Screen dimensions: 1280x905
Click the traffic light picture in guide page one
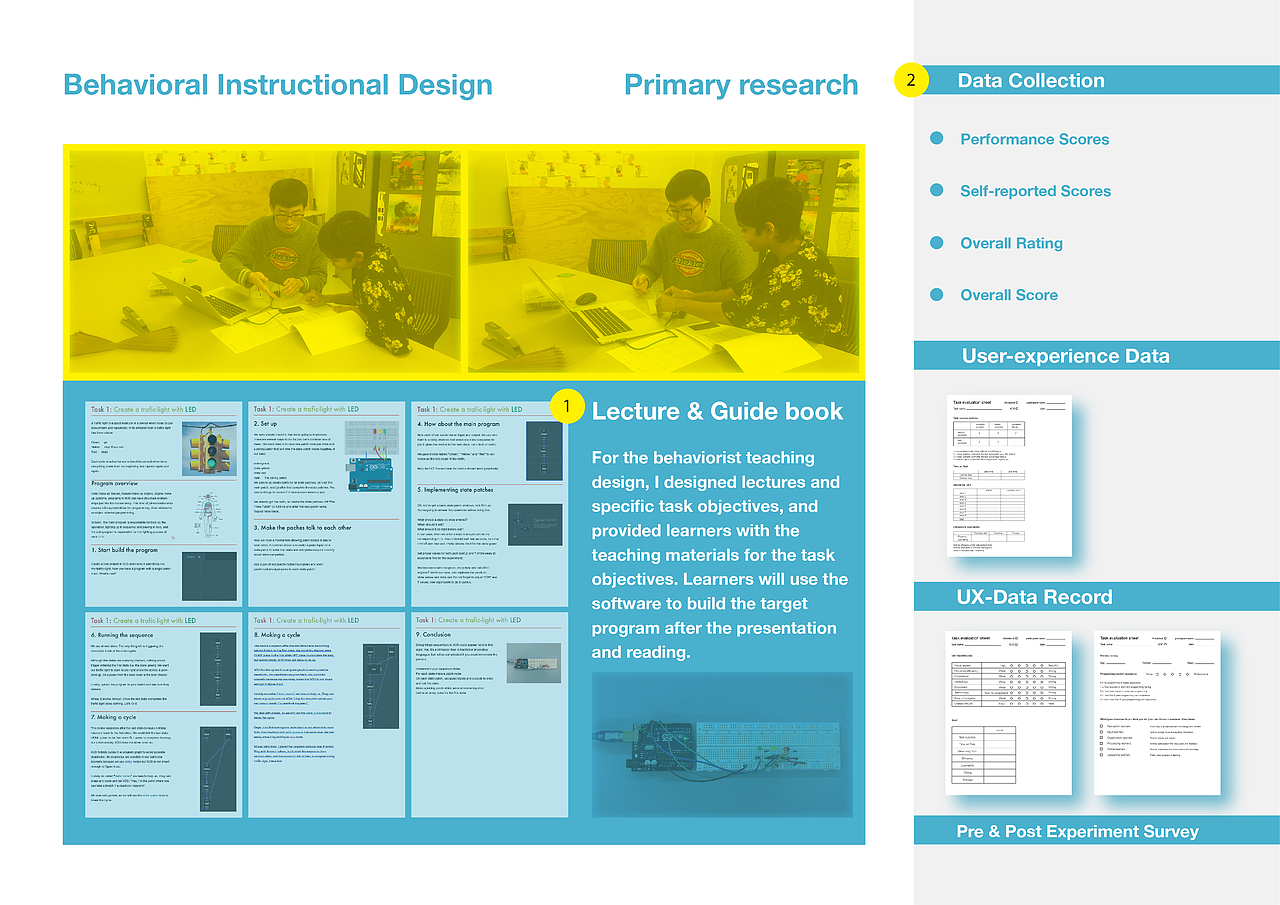pyautogui.click(x=210, y=448)
